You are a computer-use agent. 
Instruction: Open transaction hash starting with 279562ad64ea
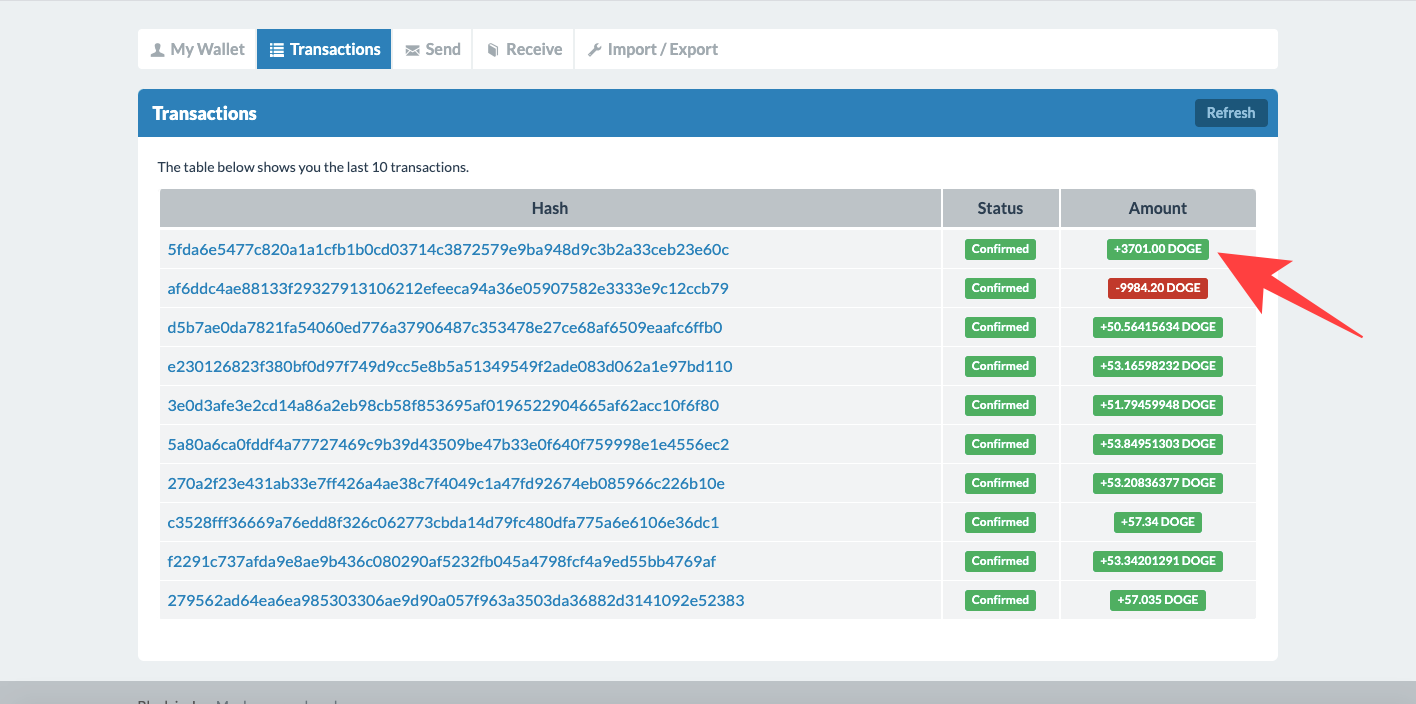456,600
